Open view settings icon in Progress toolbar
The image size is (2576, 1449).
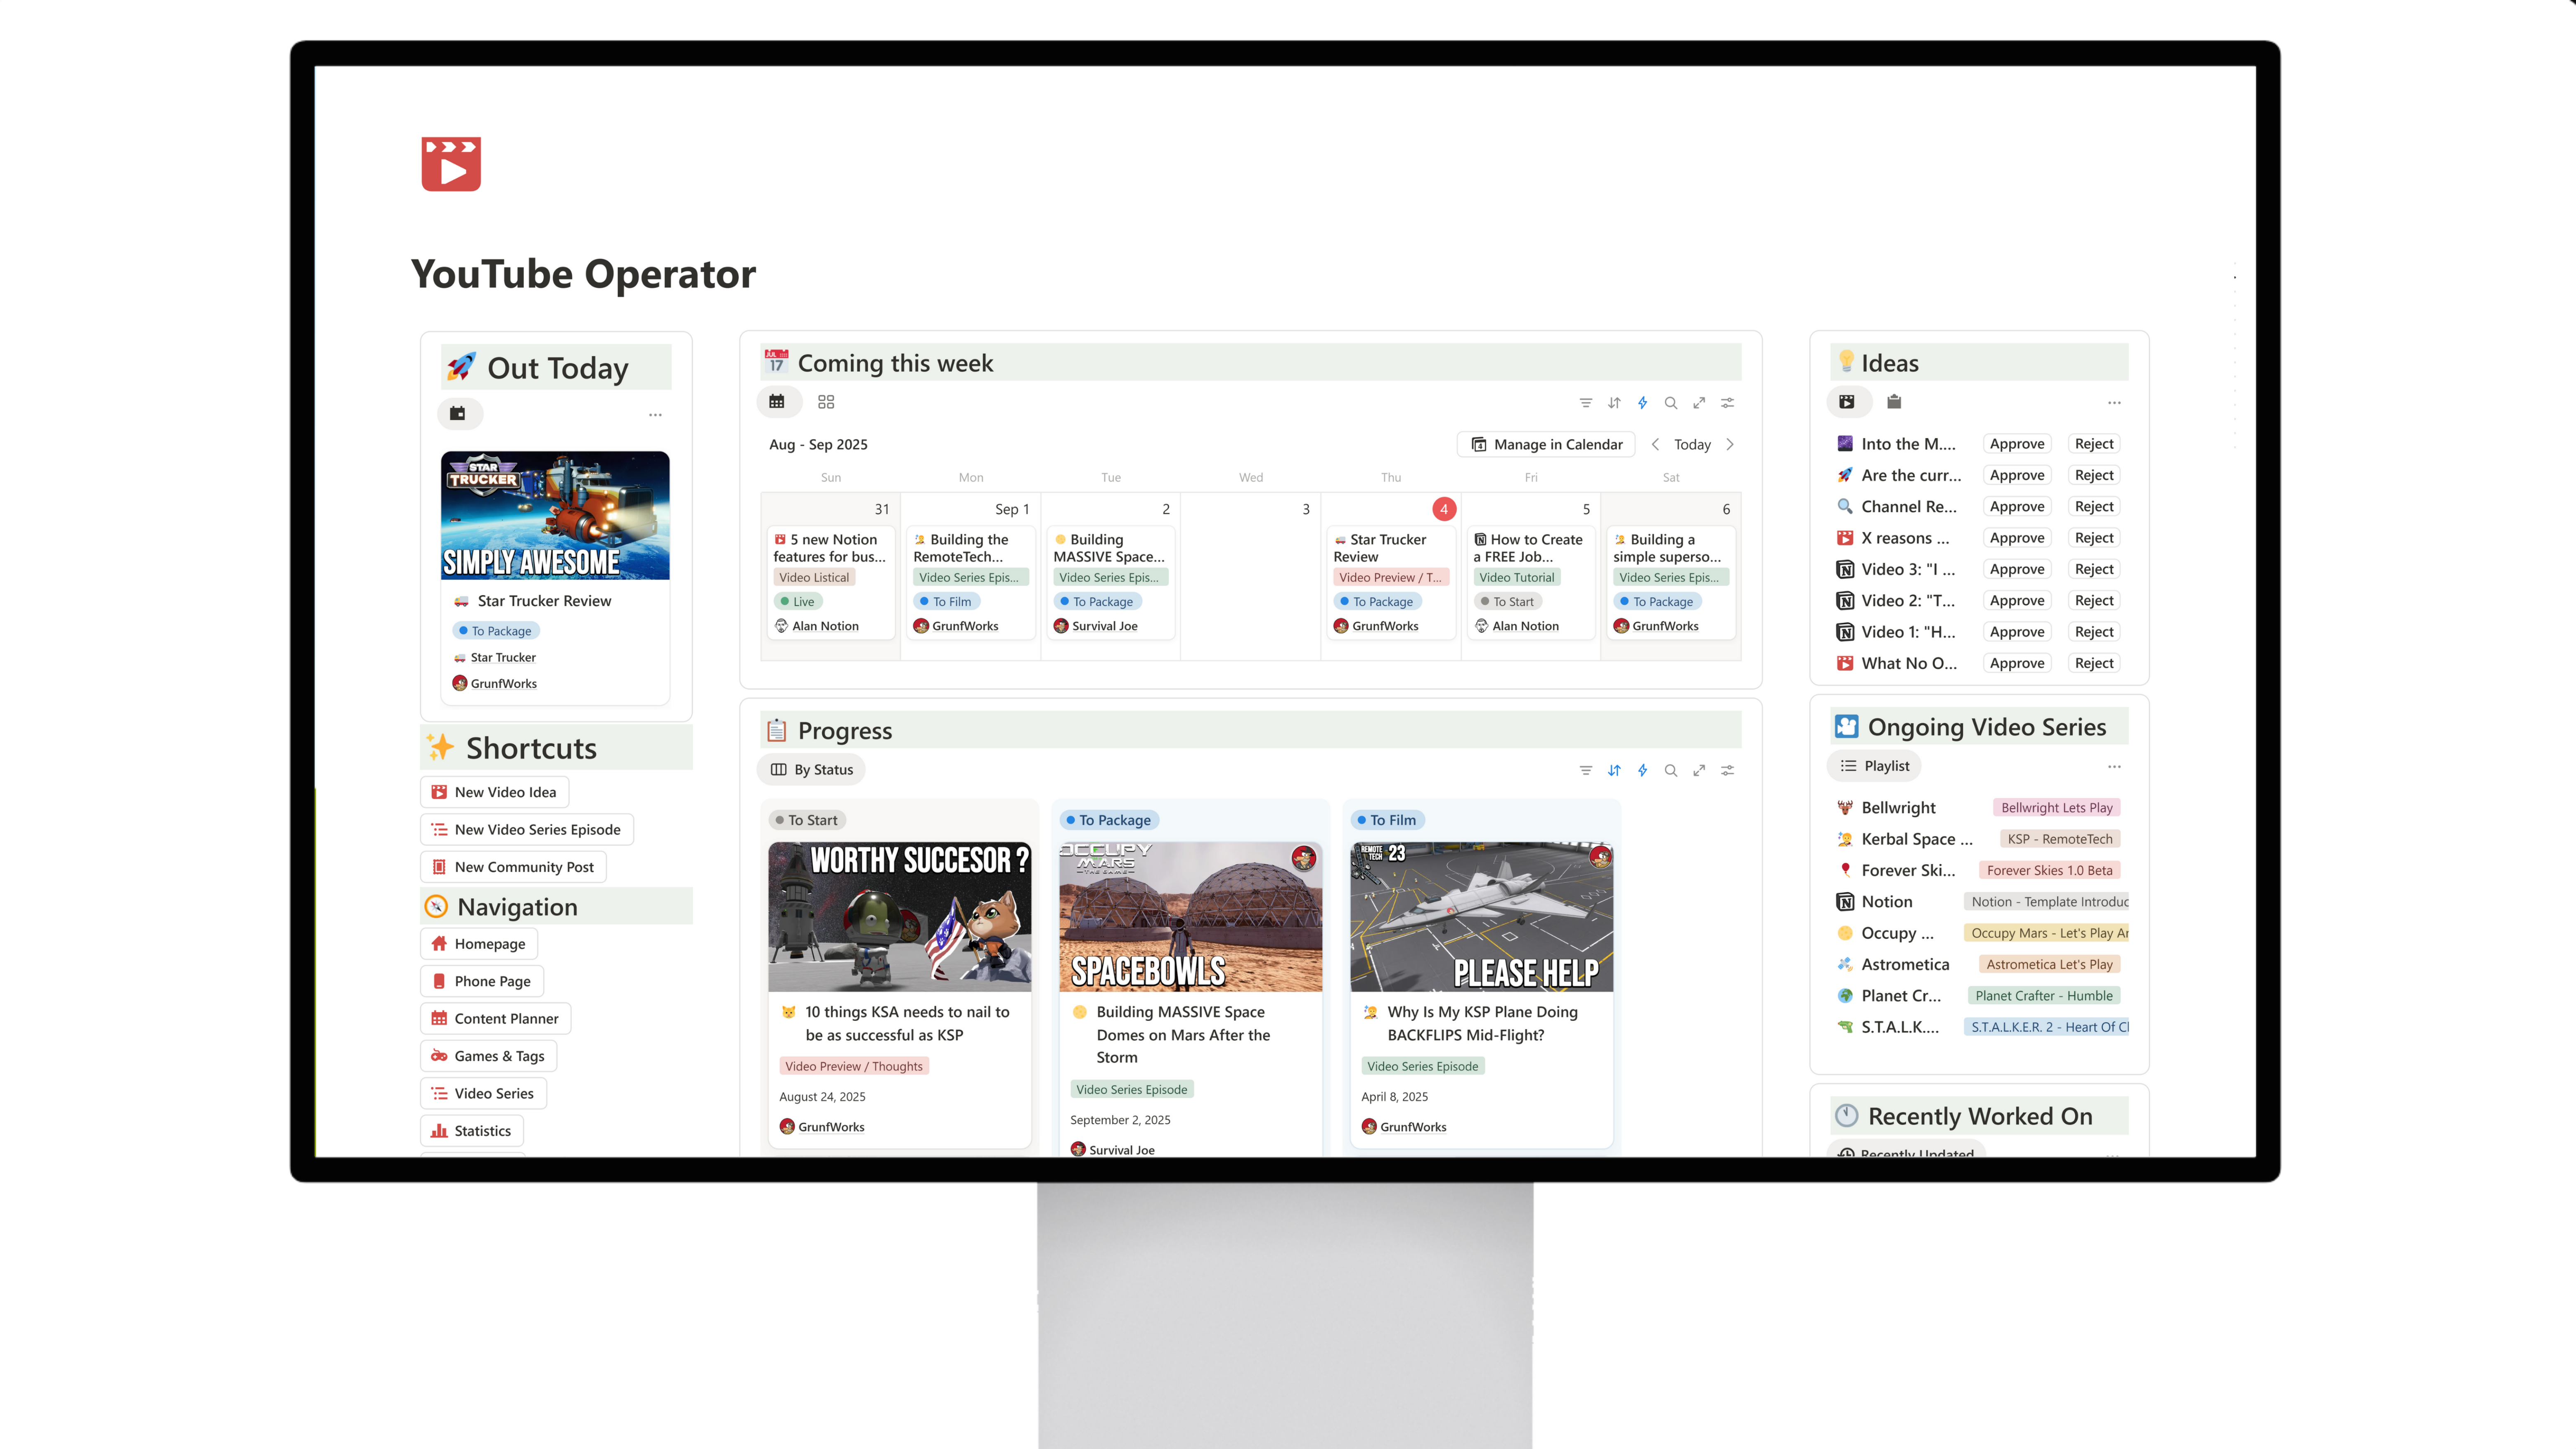click(1727, 770)
